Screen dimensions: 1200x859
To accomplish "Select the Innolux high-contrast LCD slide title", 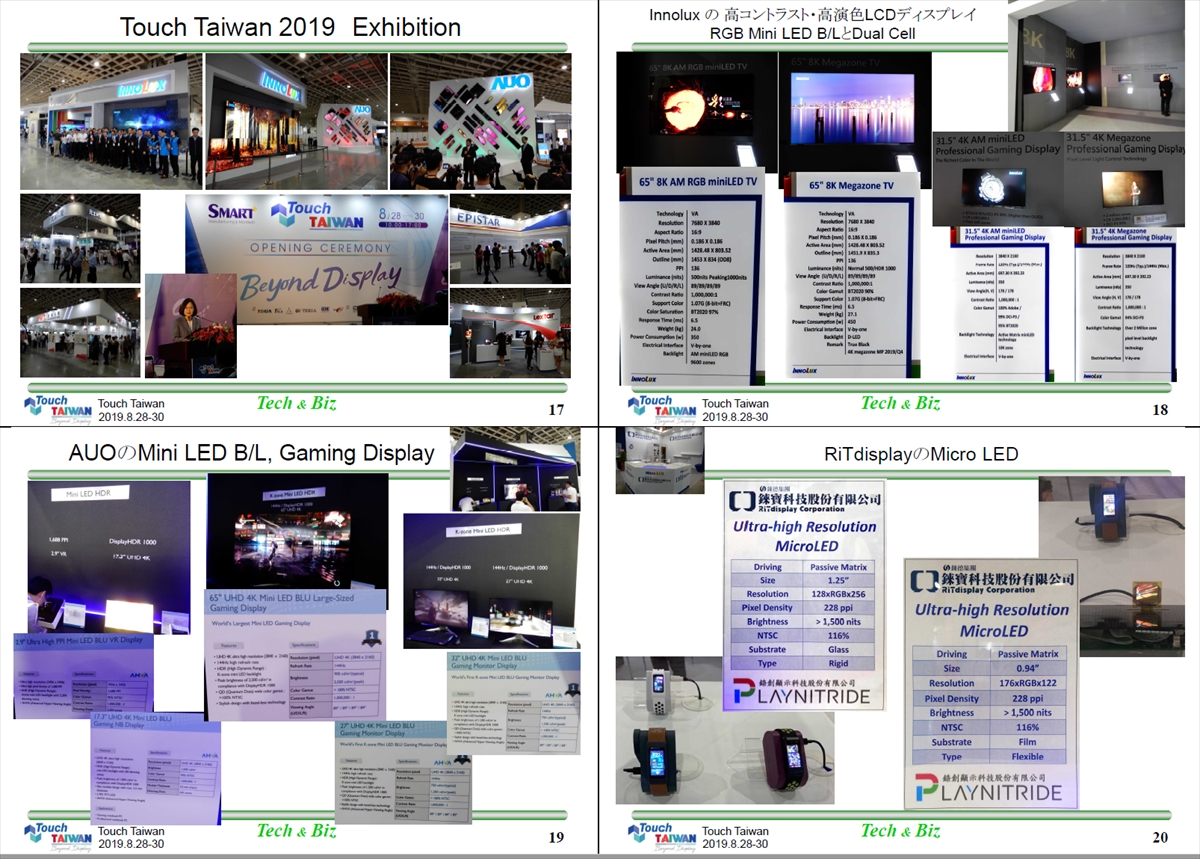I will pos(813,14).
